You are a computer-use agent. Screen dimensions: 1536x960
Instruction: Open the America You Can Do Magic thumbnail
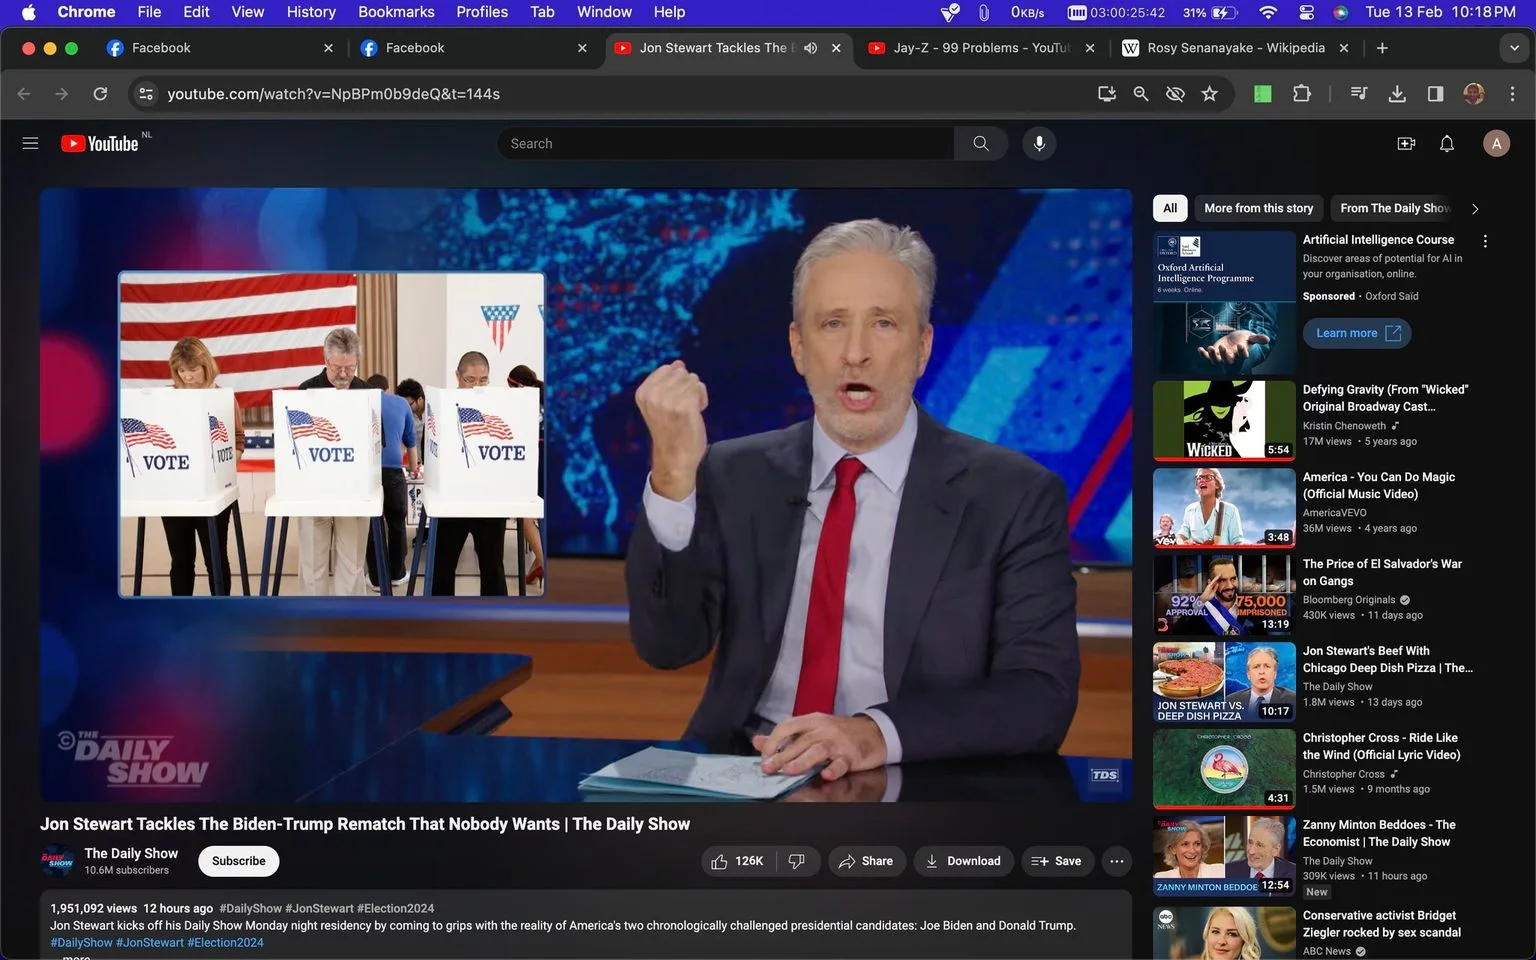coord(1224,507)
